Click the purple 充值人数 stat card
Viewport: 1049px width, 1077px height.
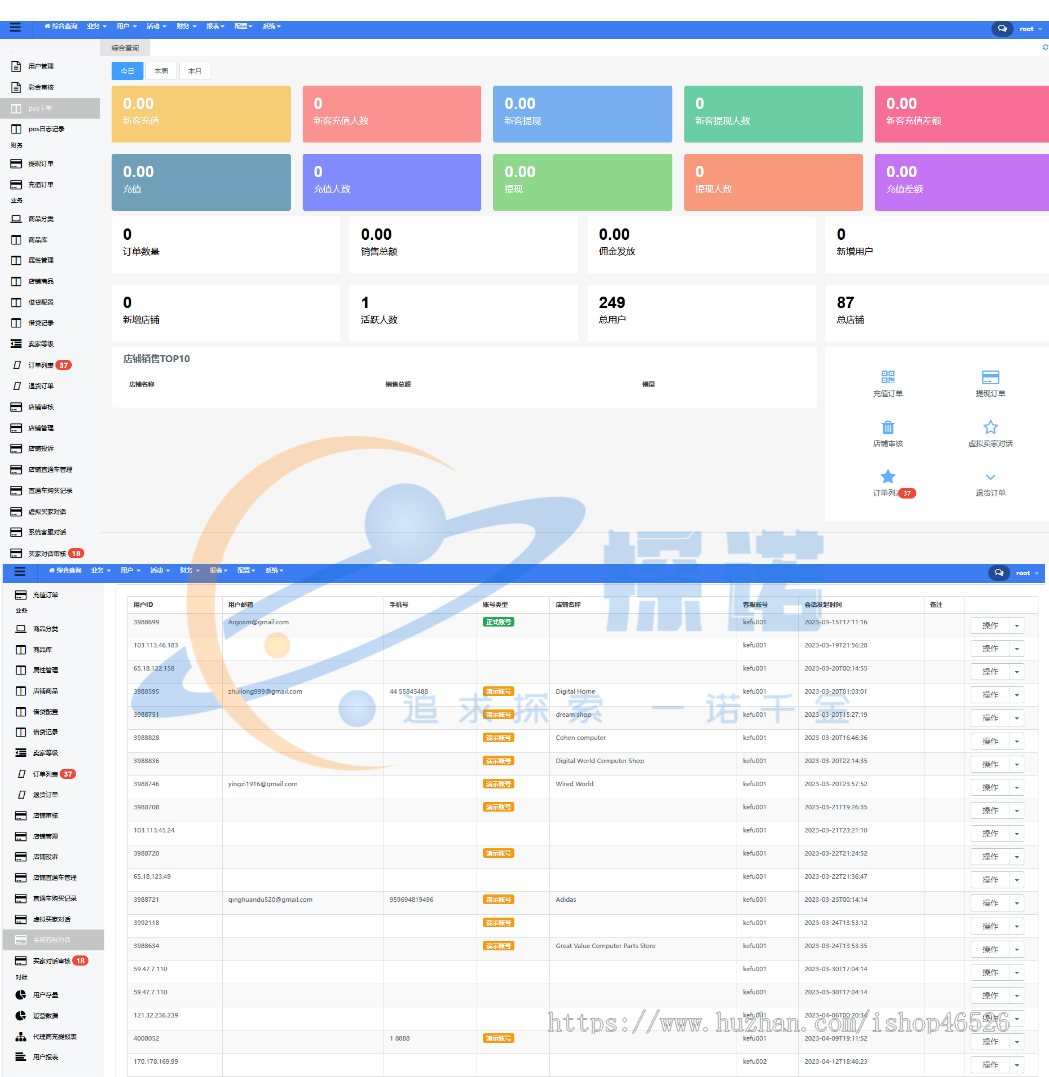(x=392, y=182)
